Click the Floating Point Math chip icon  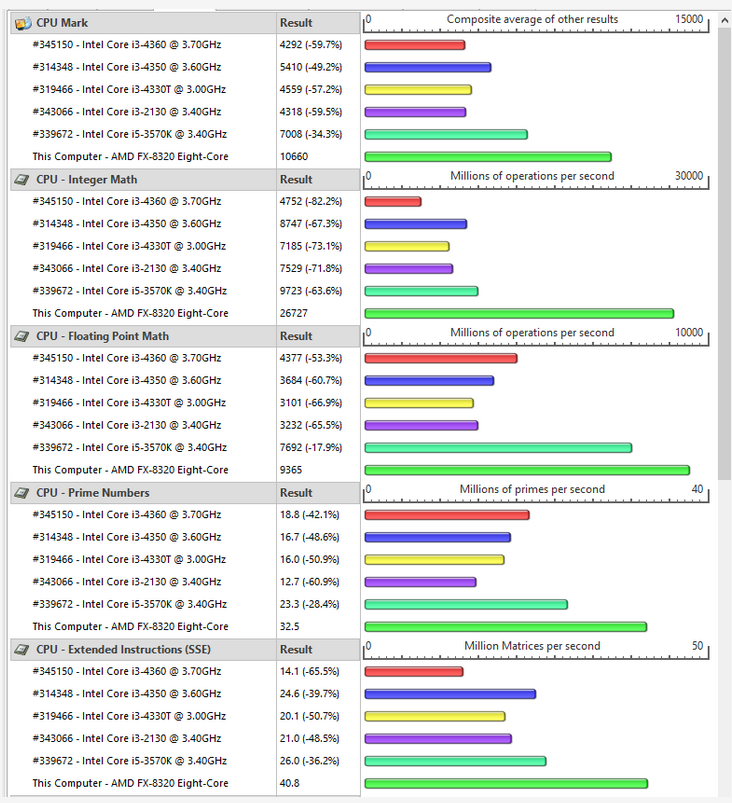[x=22, y=336]
